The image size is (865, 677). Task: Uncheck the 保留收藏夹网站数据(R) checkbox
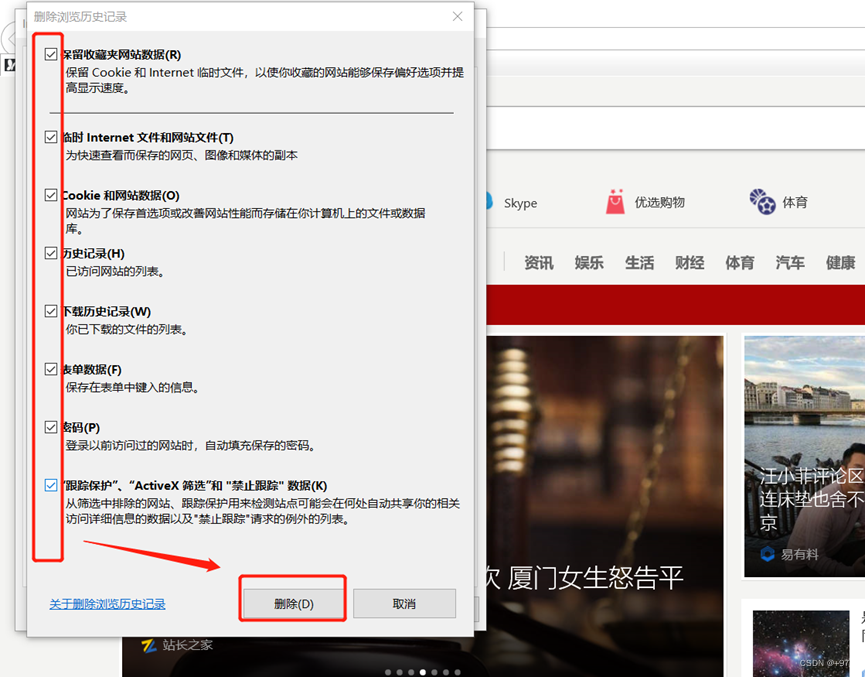[x=51, y=54]
